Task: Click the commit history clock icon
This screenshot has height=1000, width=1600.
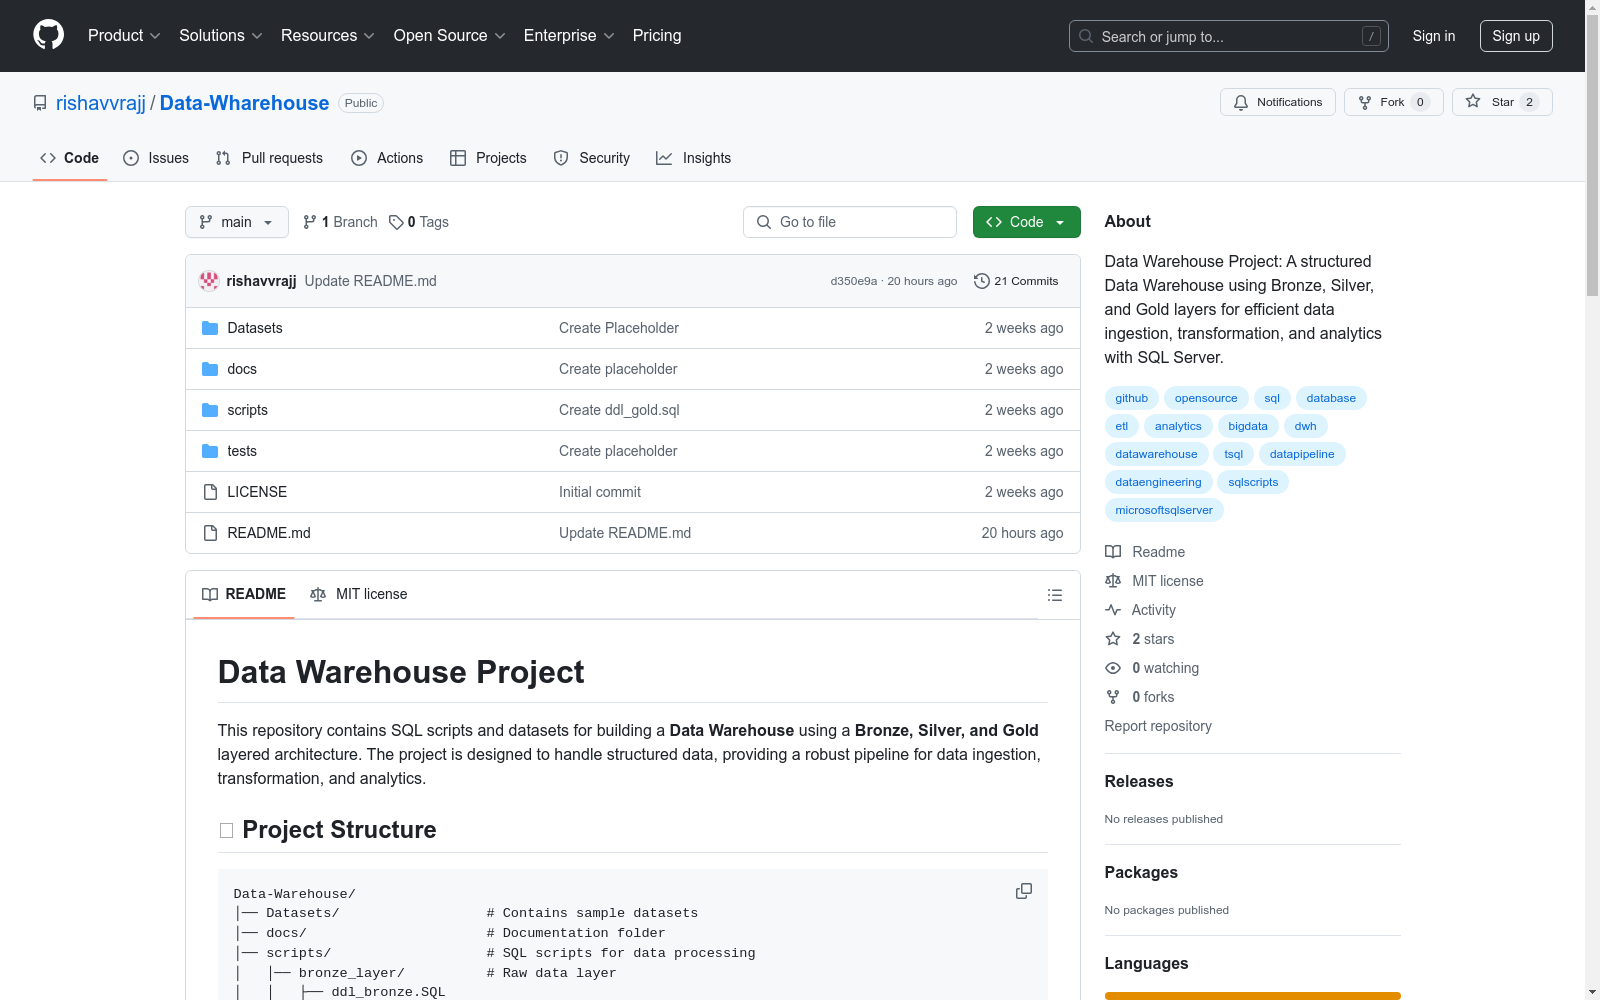Action: pyautogui.click(x=981, y=281)
